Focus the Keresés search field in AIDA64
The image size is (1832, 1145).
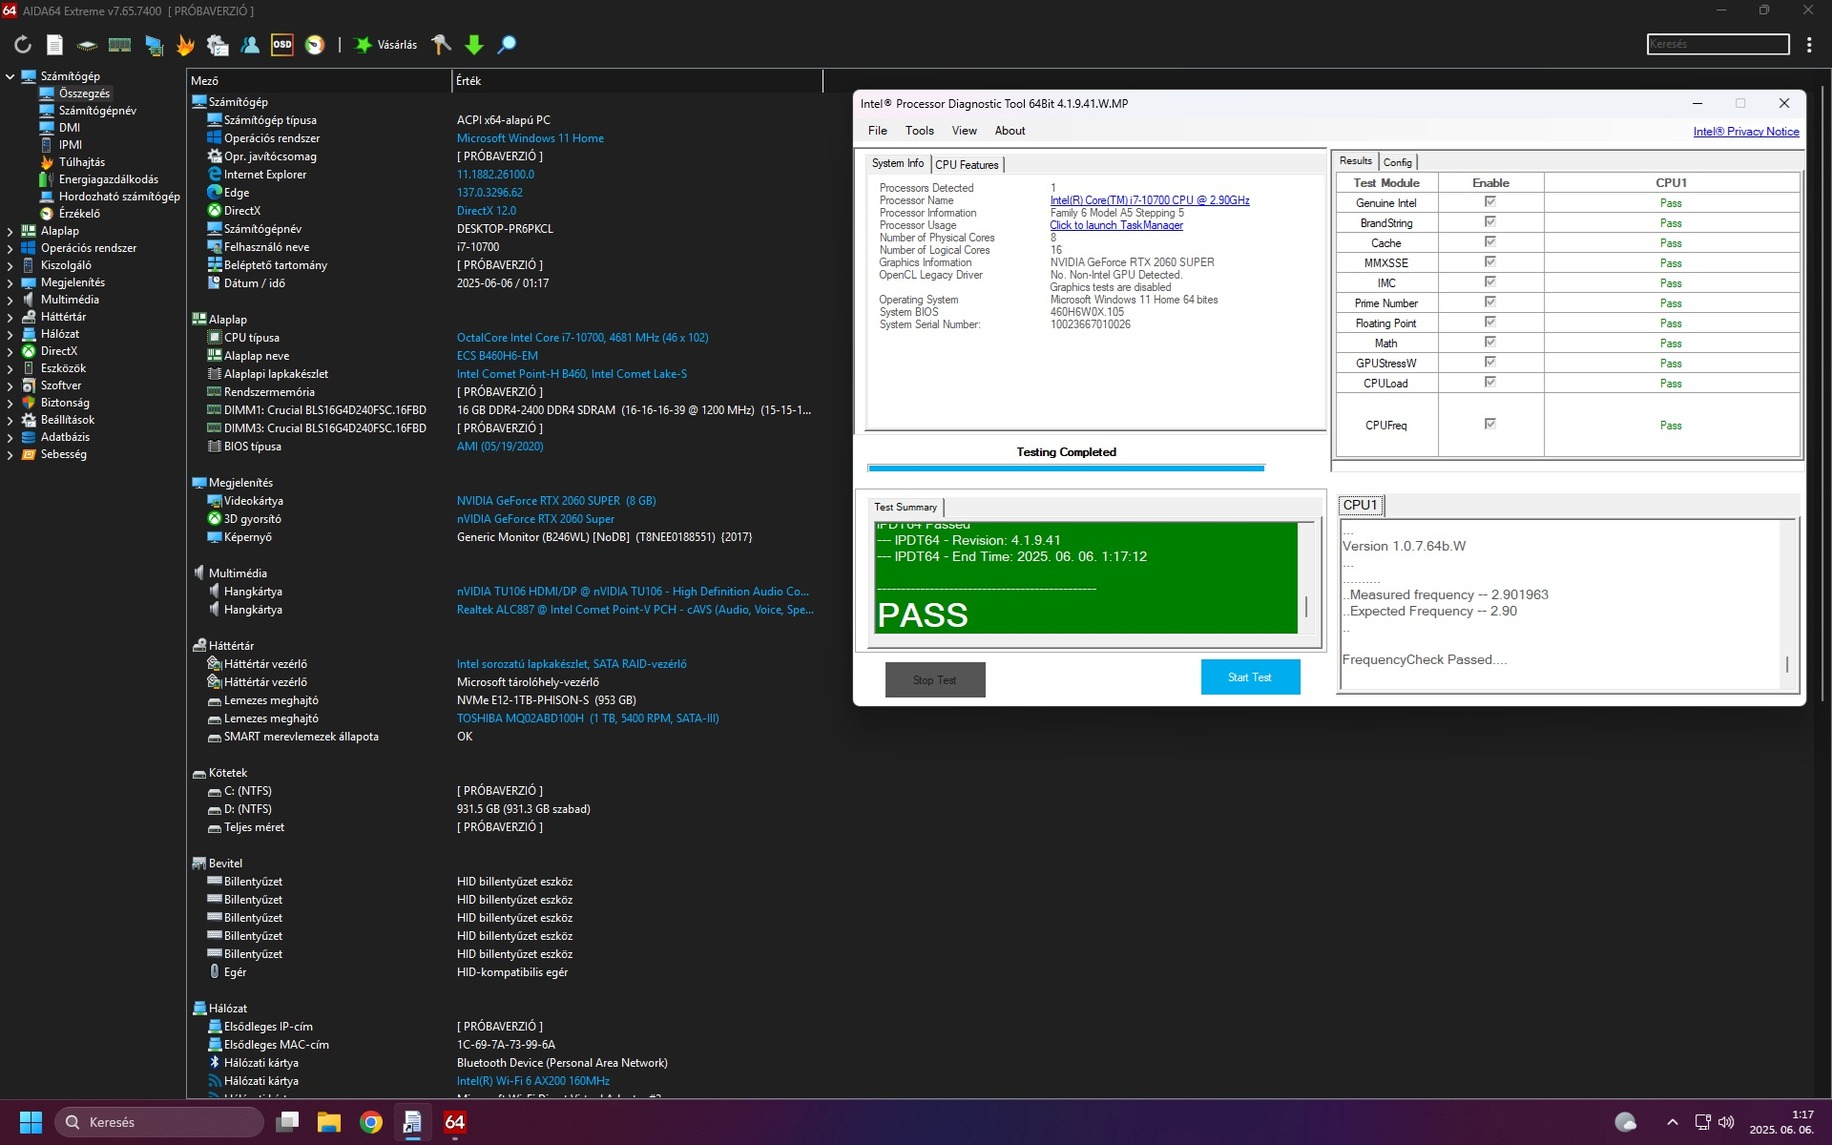pyautogui.click(x=1717, y=44)
